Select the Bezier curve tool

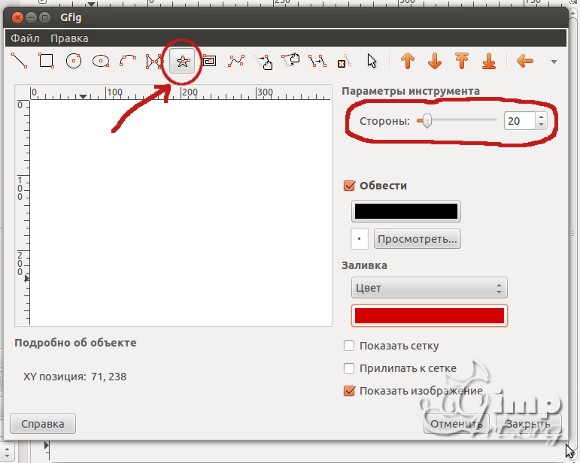tap(236, 61)
